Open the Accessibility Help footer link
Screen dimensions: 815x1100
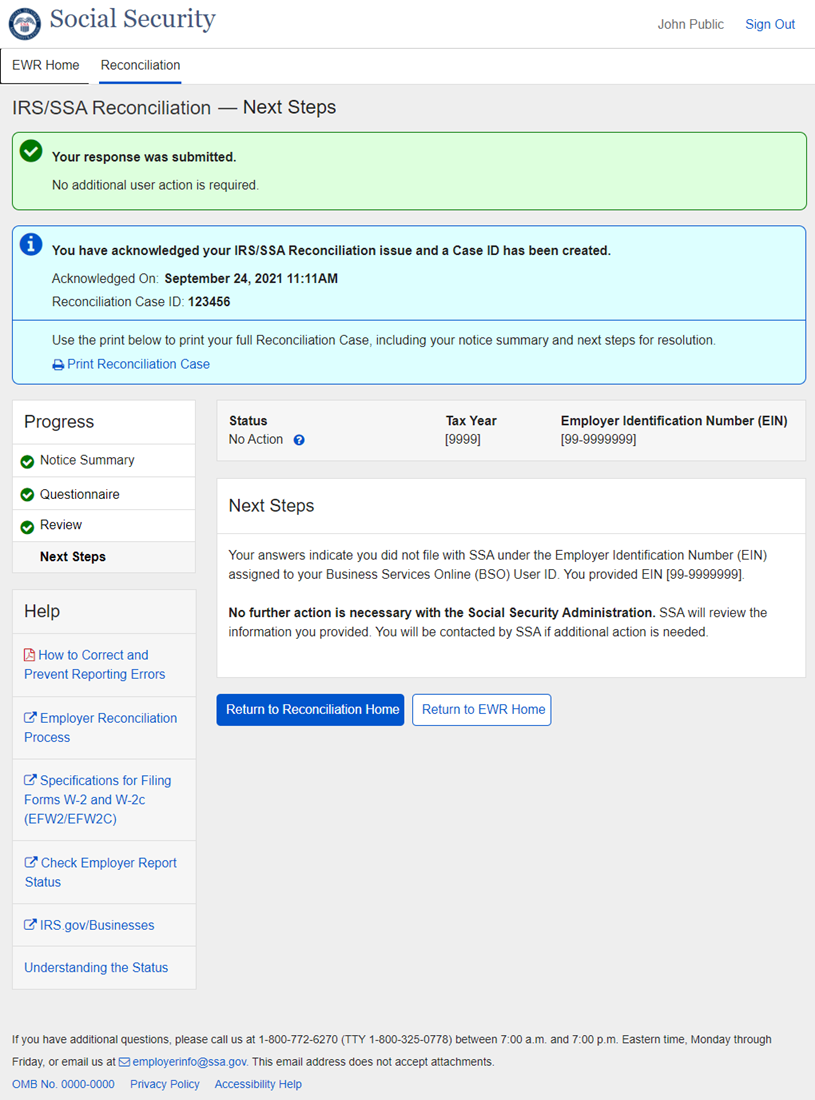point(258,1084)
